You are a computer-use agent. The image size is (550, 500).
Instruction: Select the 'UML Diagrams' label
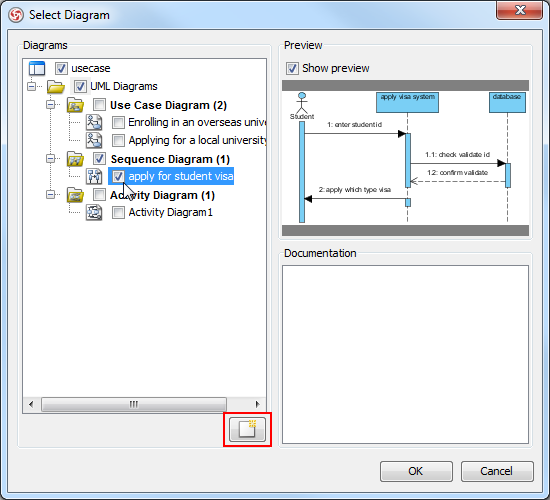(124, 86)
